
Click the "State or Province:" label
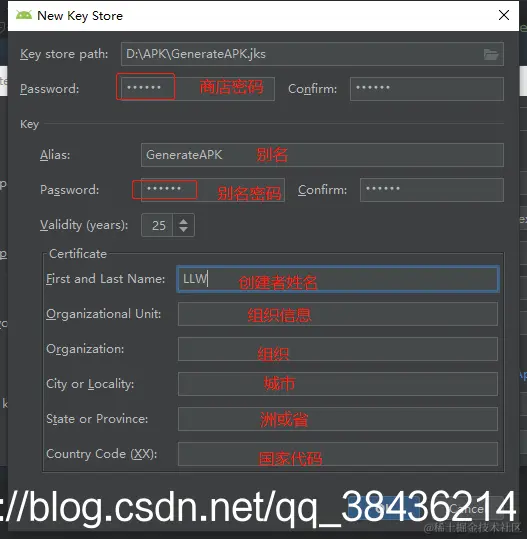click(97, 419)
